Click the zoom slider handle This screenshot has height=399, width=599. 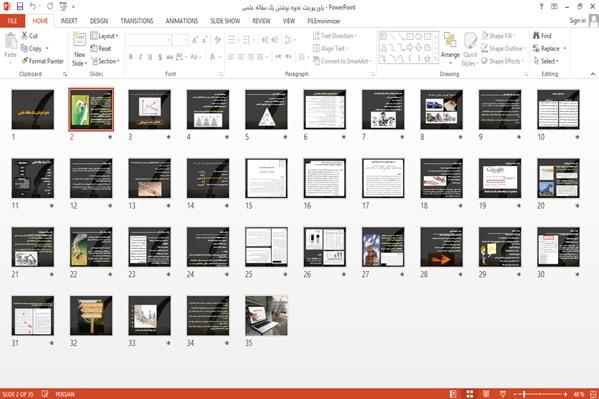(x=524, y=394)
